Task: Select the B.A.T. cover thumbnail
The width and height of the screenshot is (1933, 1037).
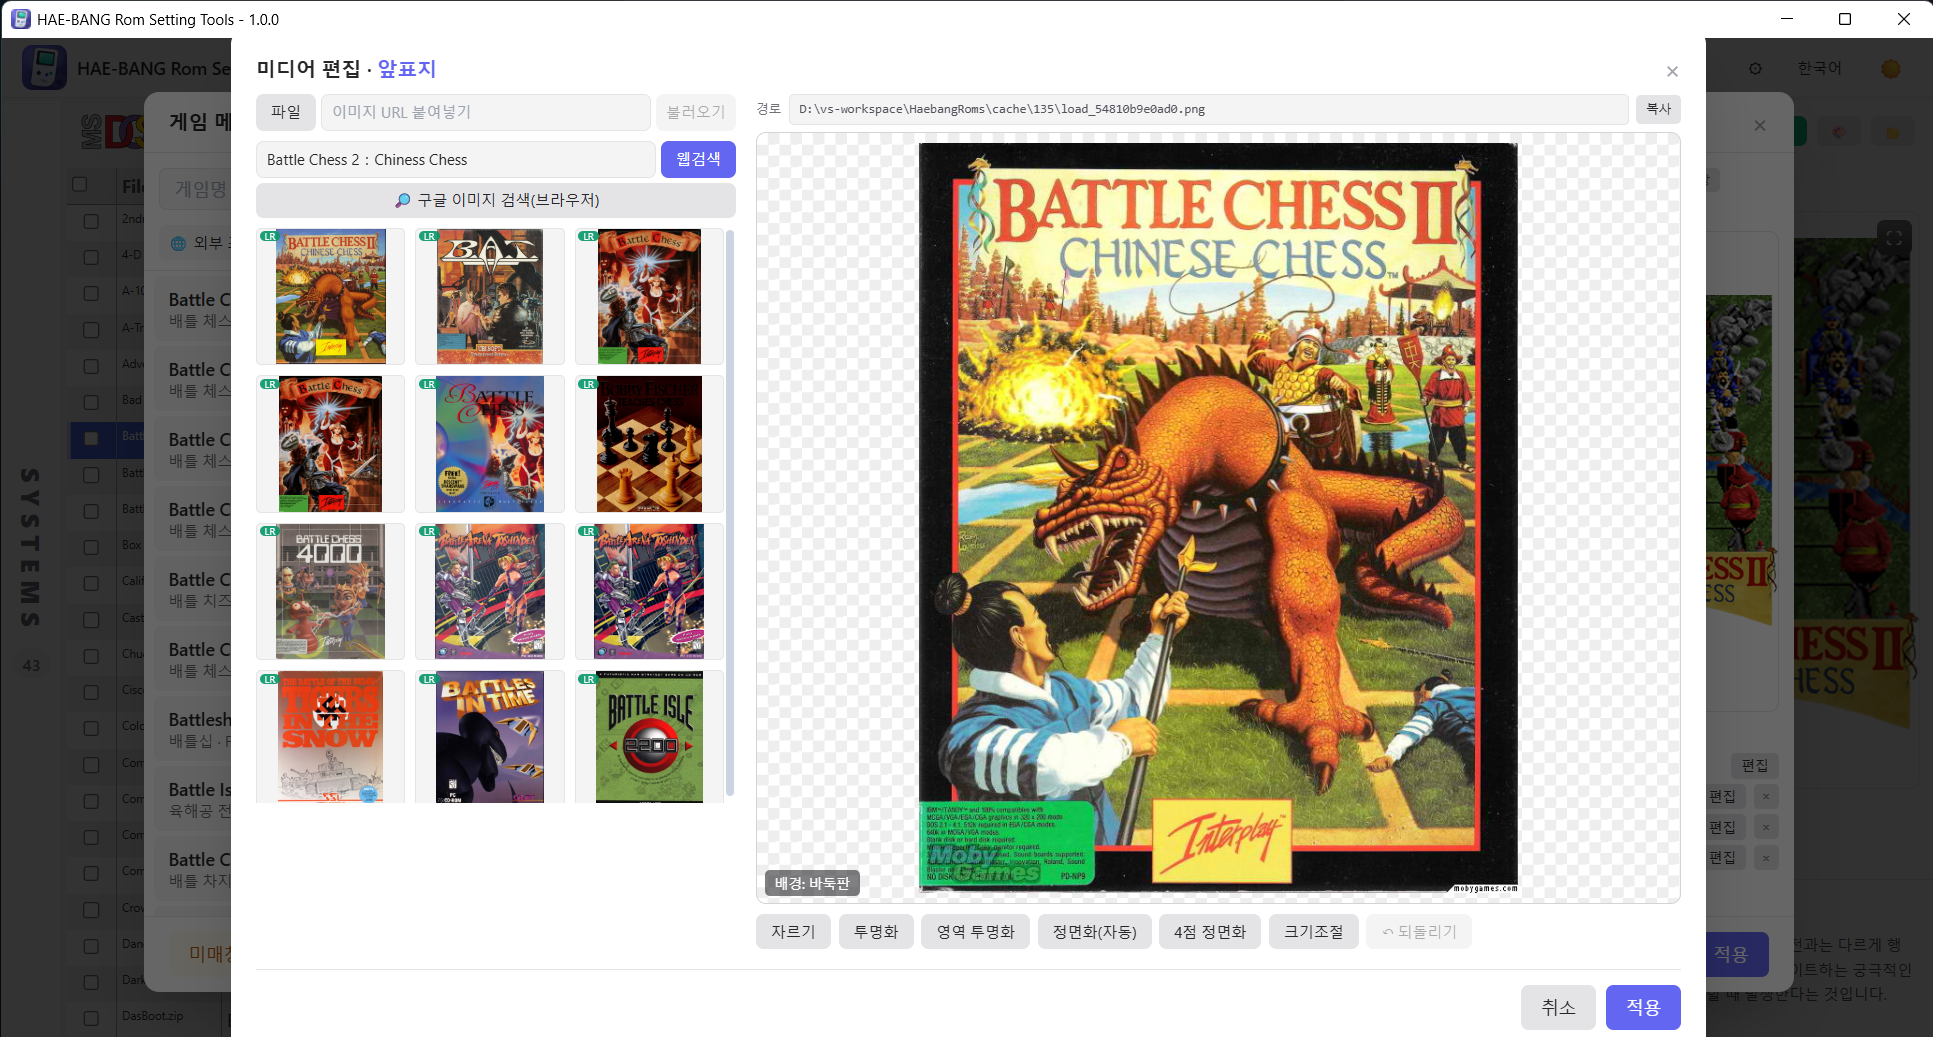Action: [490, 296]
